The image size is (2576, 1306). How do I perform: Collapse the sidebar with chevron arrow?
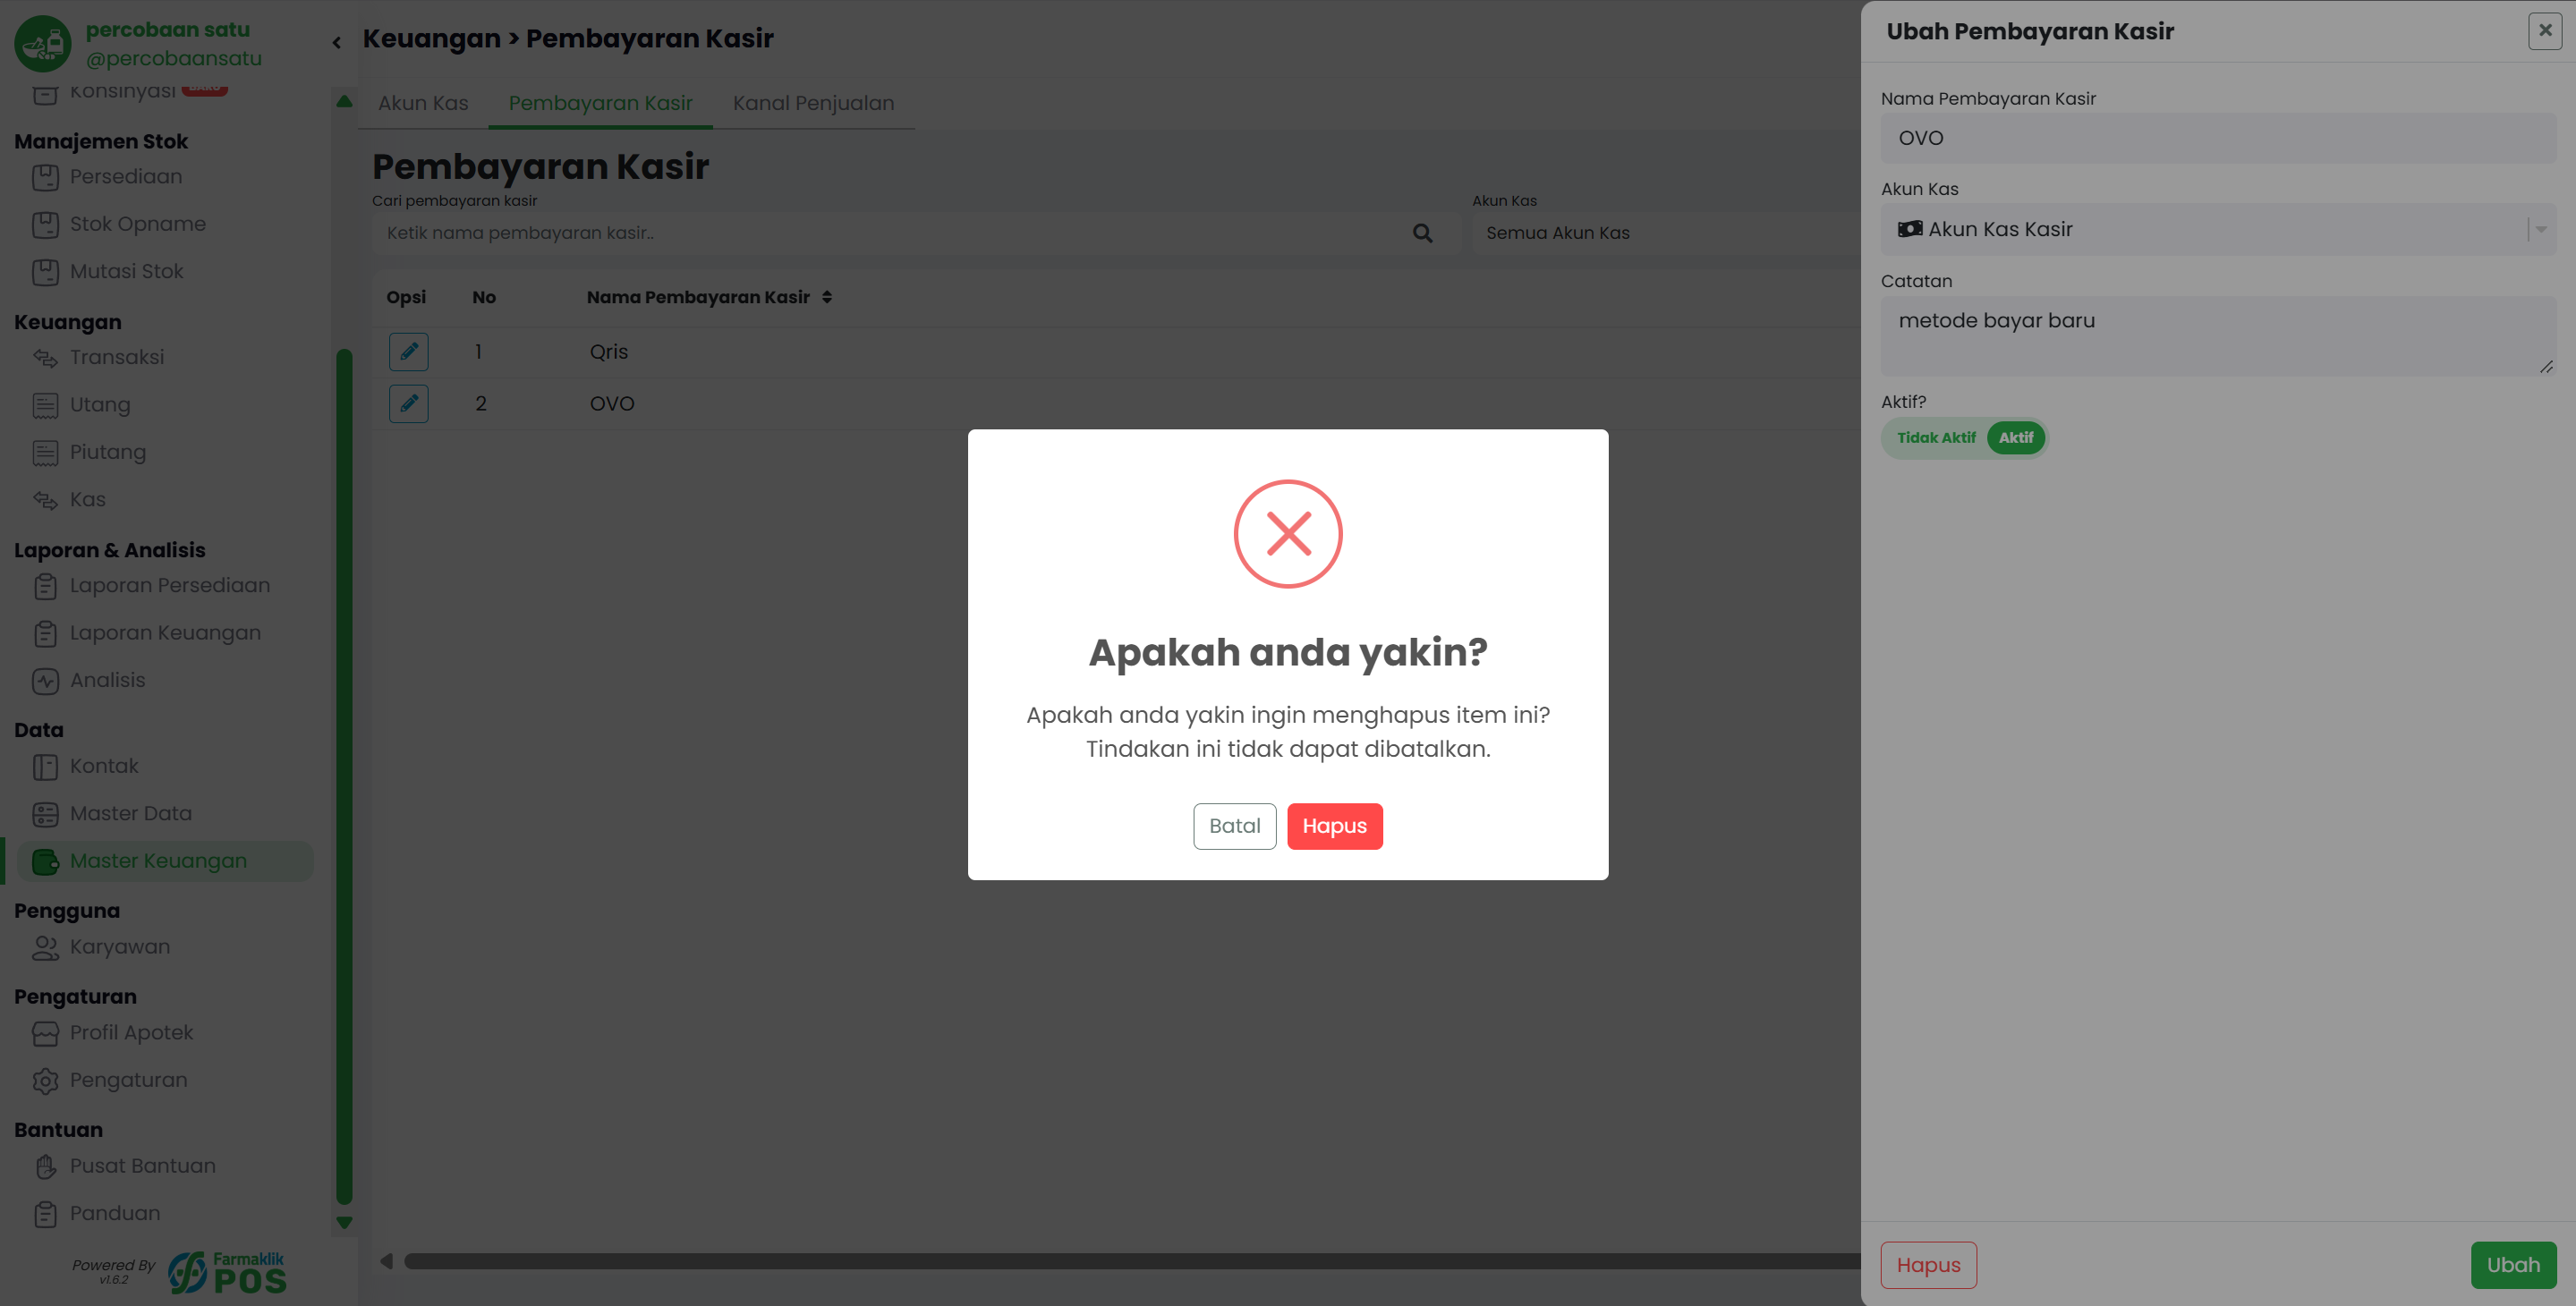337,42
